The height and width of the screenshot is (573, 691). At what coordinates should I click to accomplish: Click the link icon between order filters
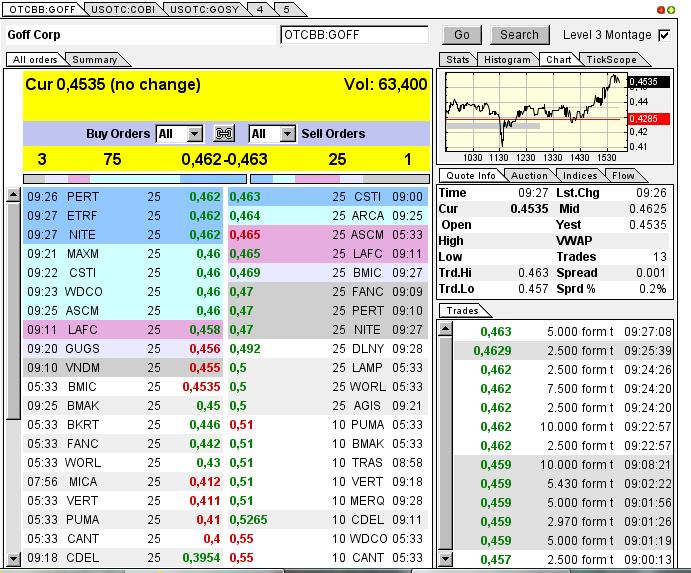[224, 133]
